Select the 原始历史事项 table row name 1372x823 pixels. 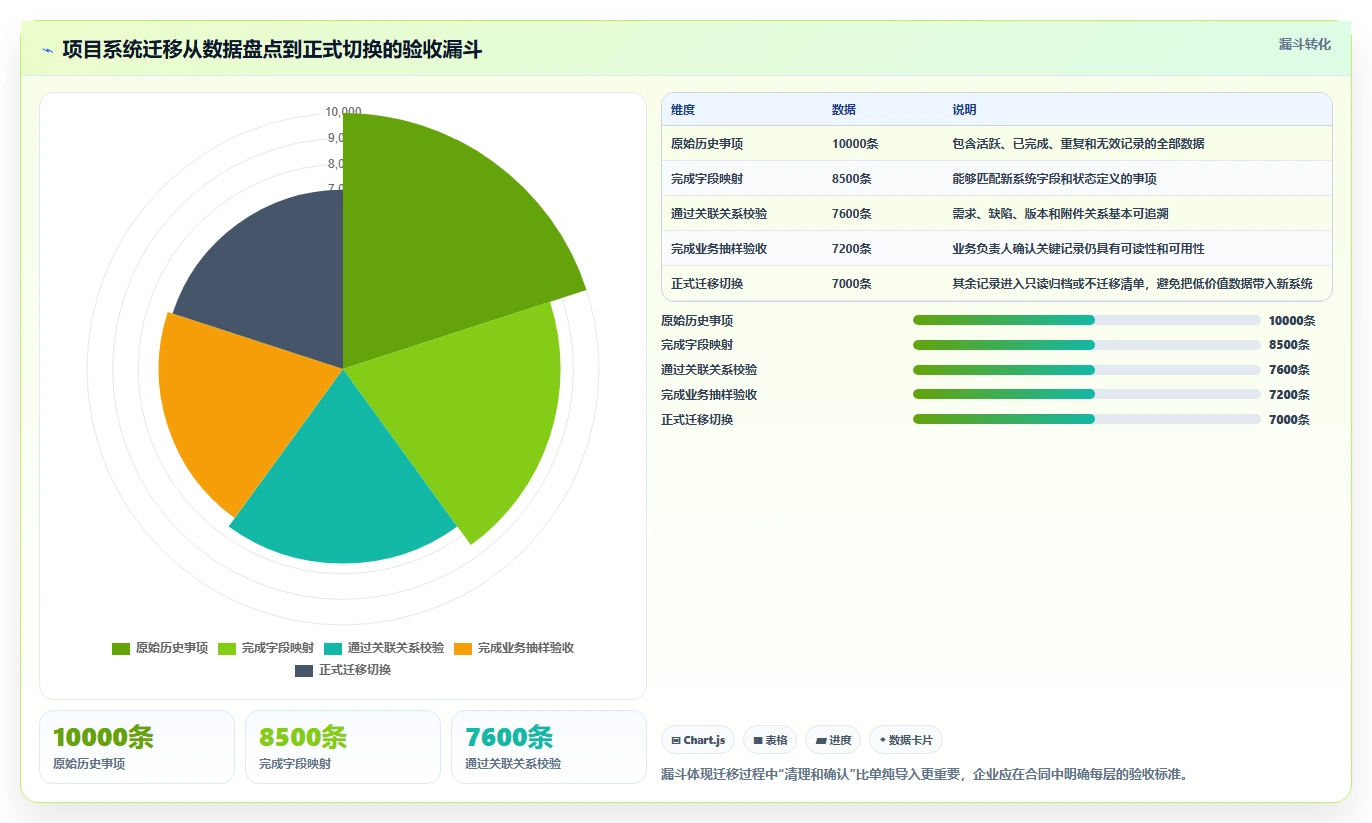(x=707, y=144)
